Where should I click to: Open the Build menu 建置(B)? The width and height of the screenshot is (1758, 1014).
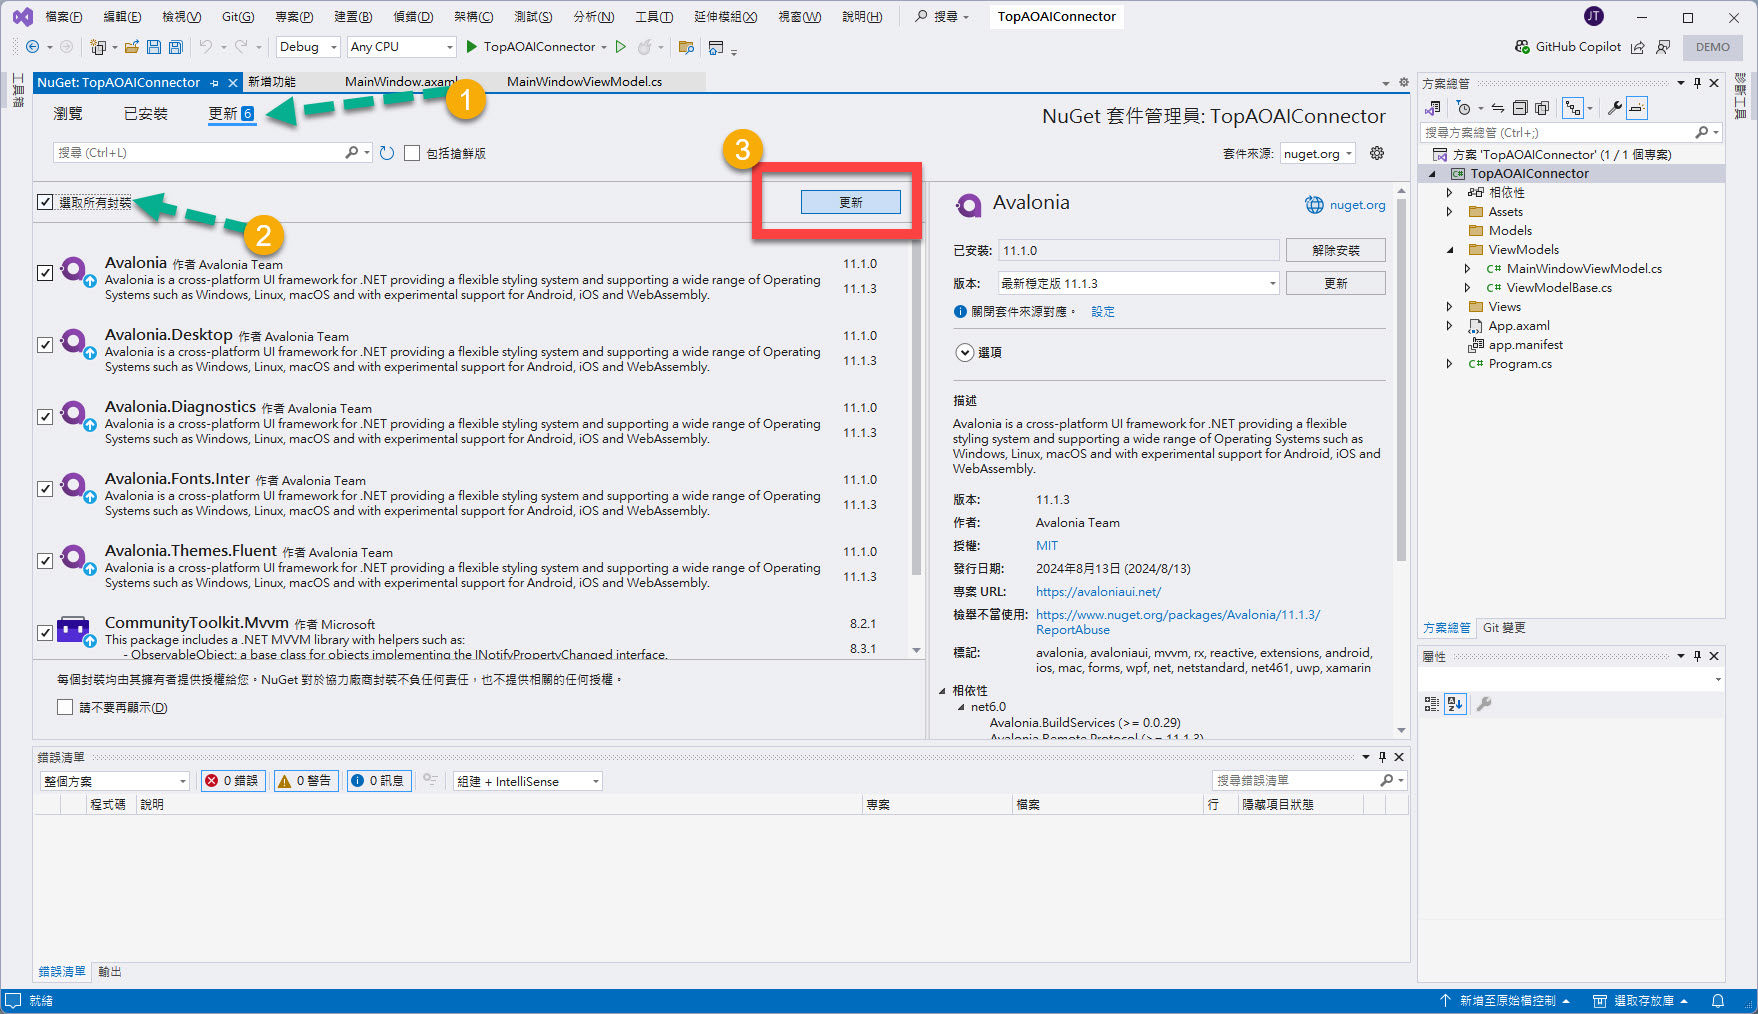353,17
